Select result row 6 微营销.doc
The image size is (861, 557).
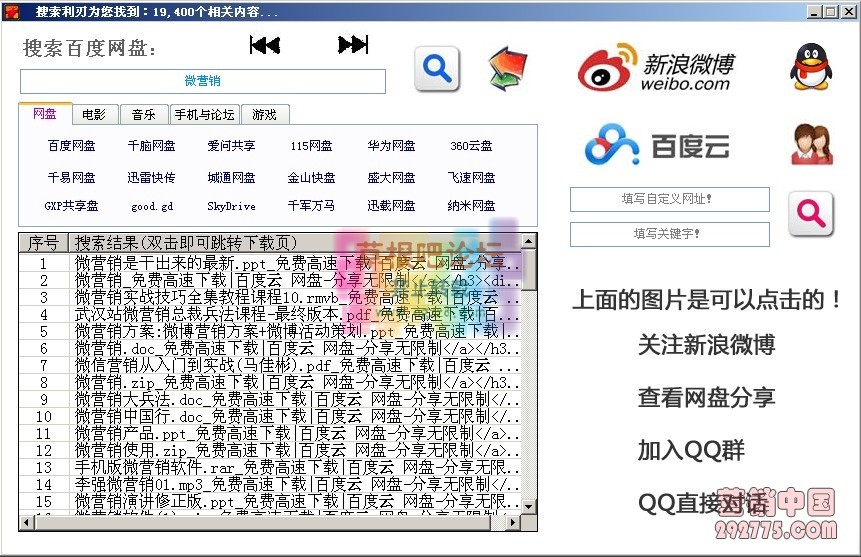(270, 348)
